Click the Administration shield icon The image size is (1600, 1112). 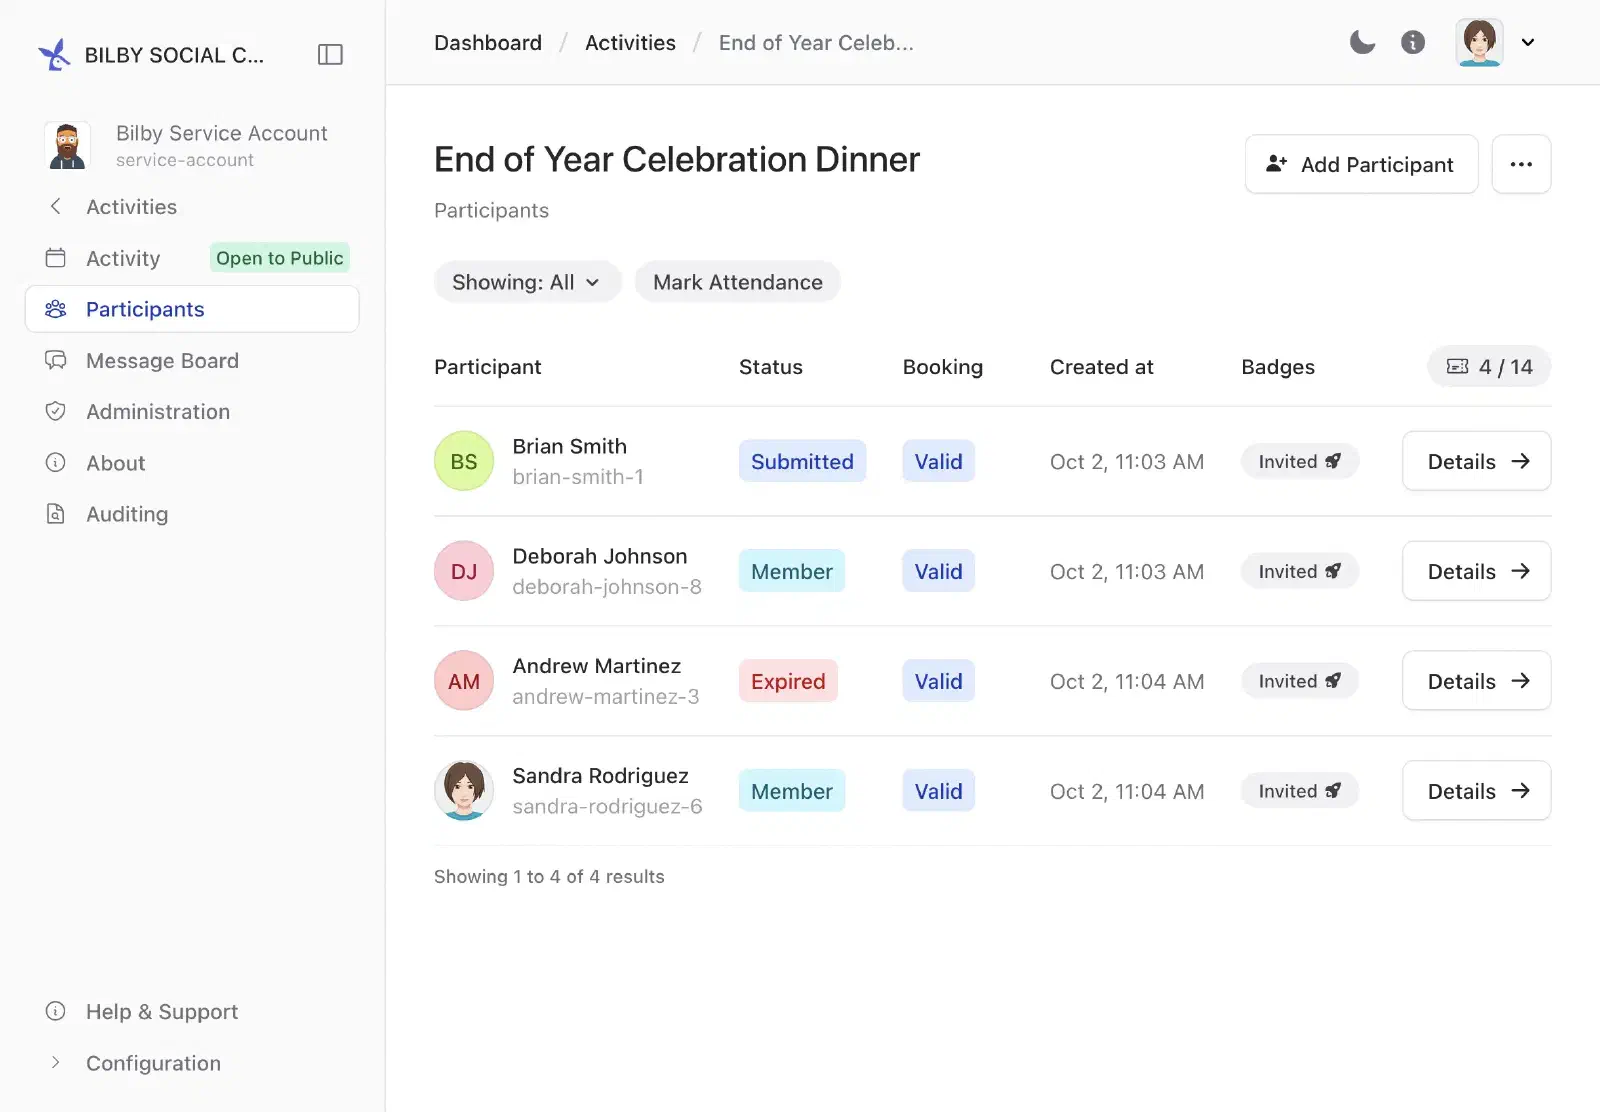56,411
